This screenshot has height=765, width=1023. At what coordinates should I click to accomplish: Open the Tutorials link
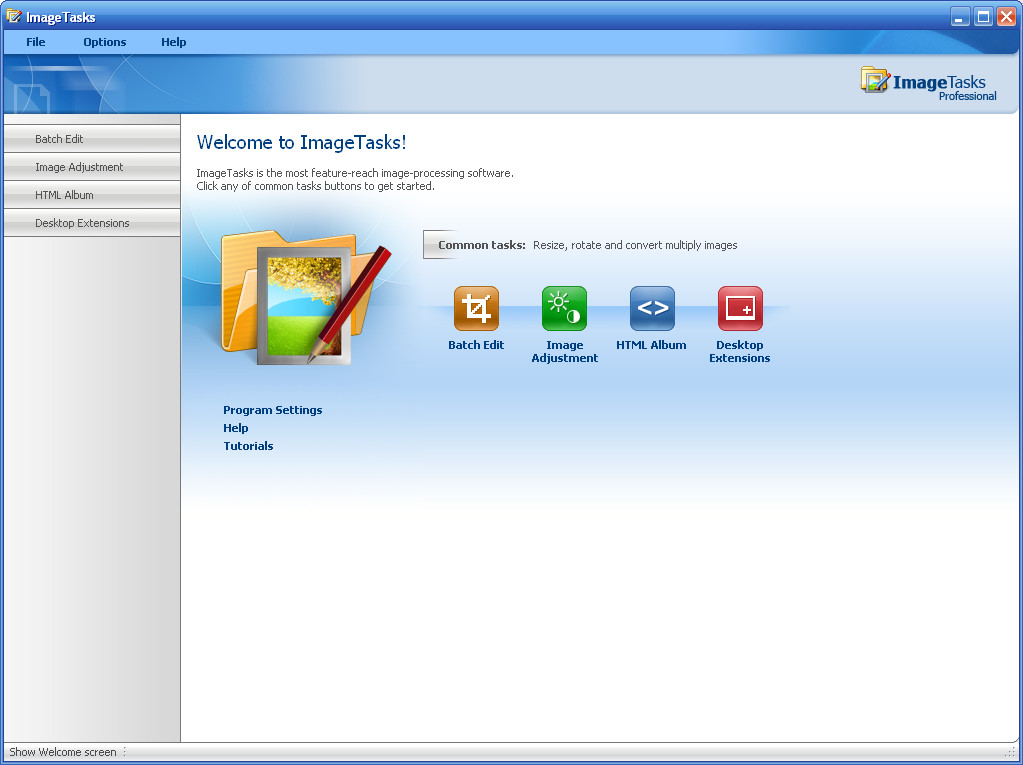pos(248,446)
